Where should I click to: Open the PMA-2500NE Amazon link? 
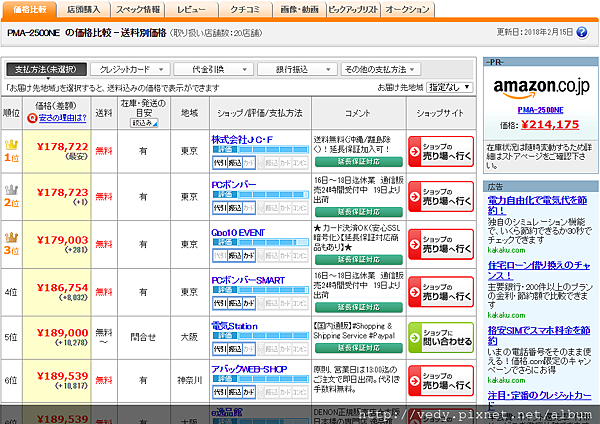540,110
